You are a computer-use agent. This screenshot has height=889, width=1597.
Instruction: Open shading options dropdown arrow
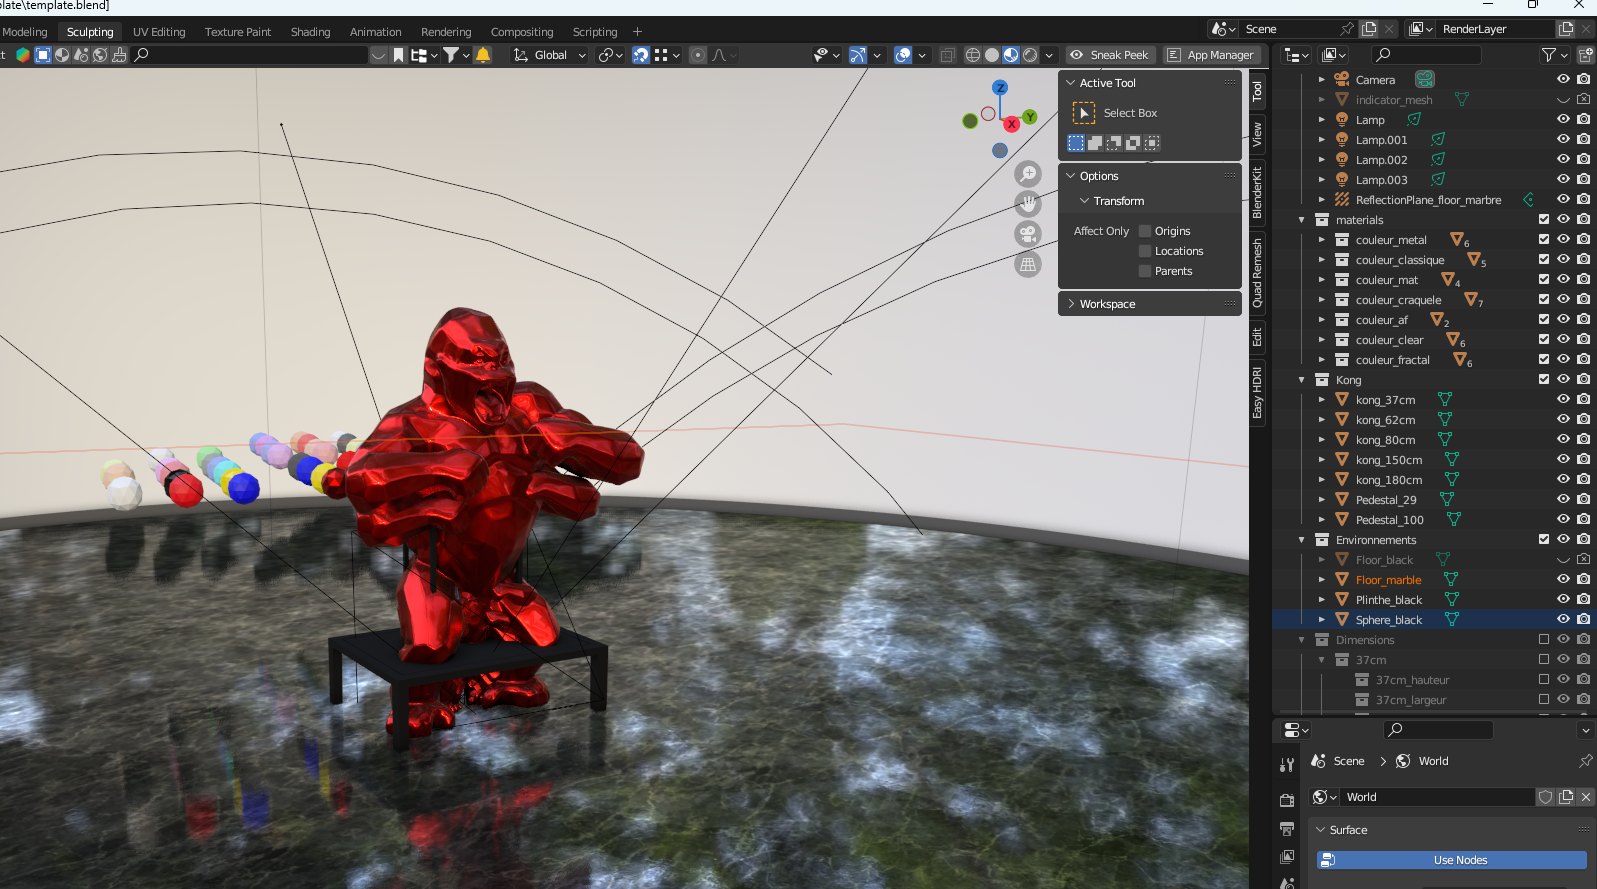tap(1049, 55)
